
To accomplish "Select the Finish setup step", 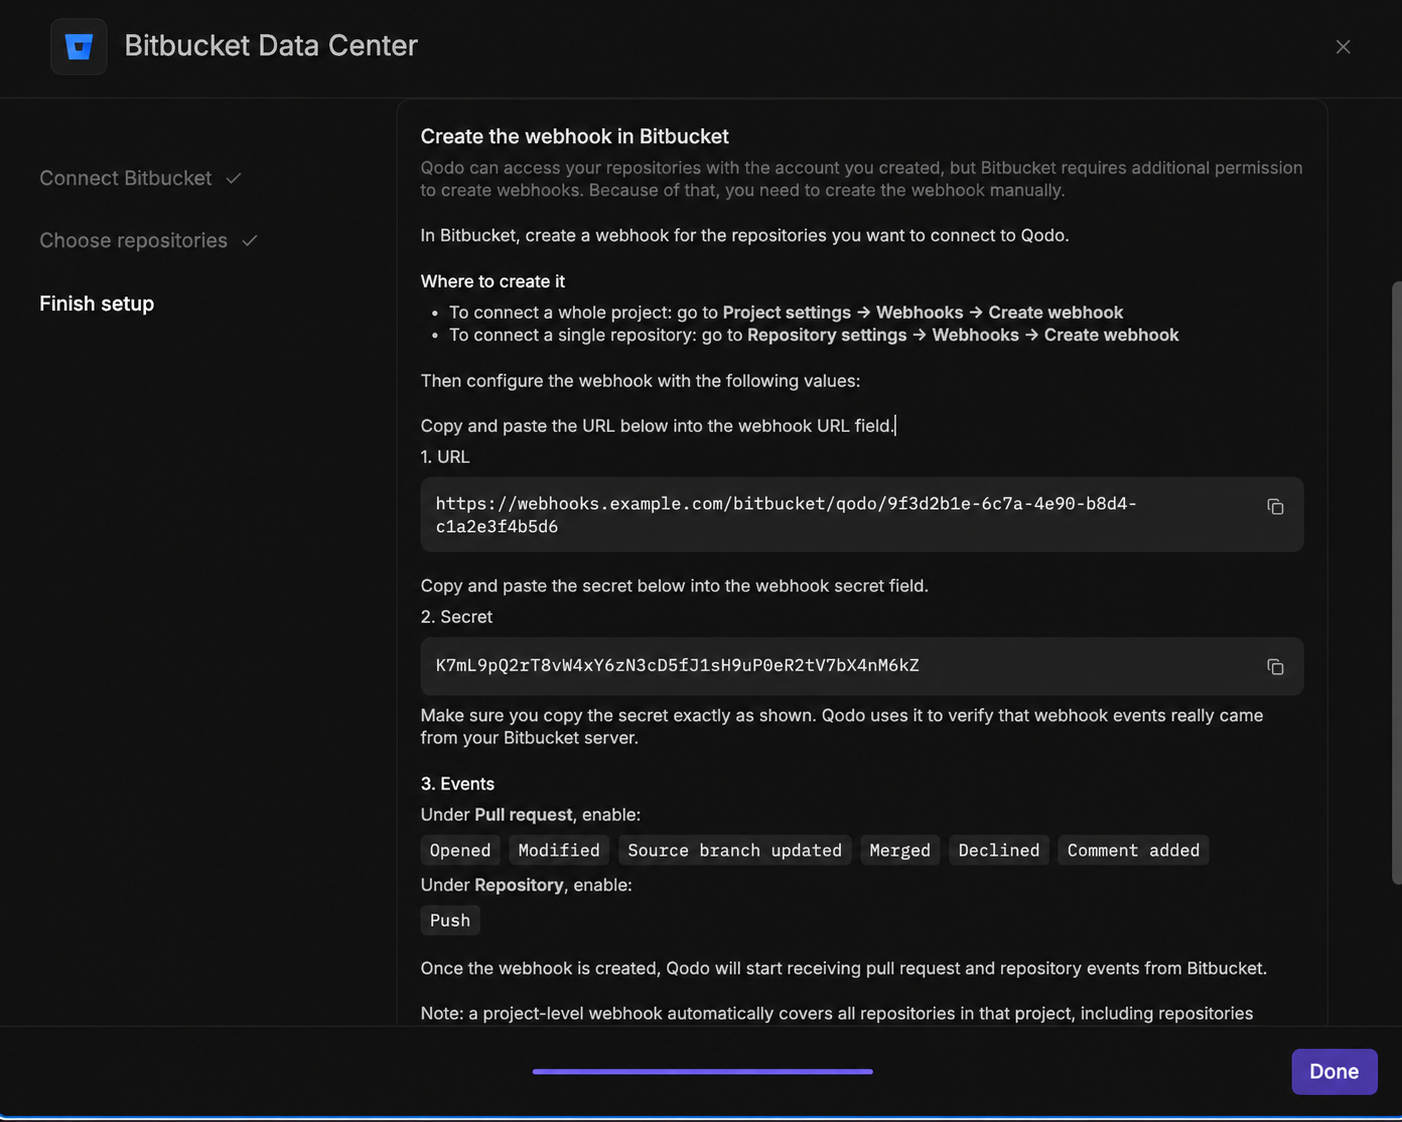I will pos(97,304).
